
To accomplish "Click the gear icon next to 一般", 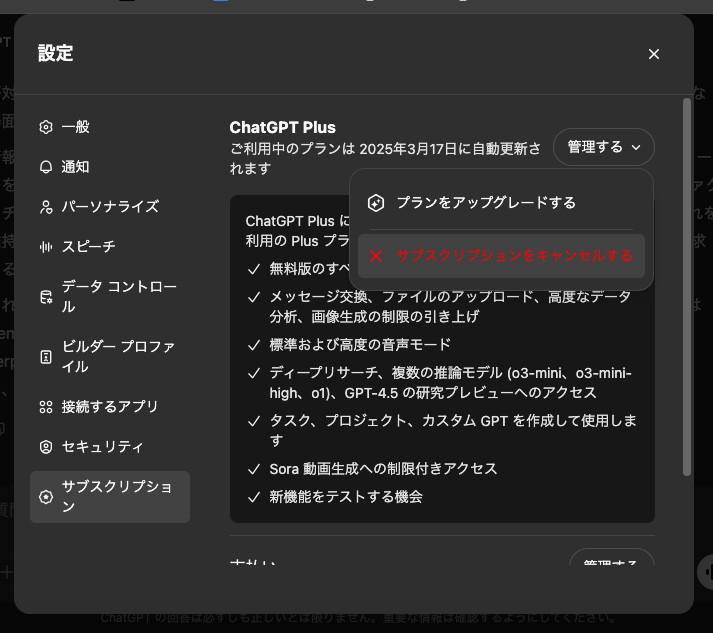I will pos(46,127).
